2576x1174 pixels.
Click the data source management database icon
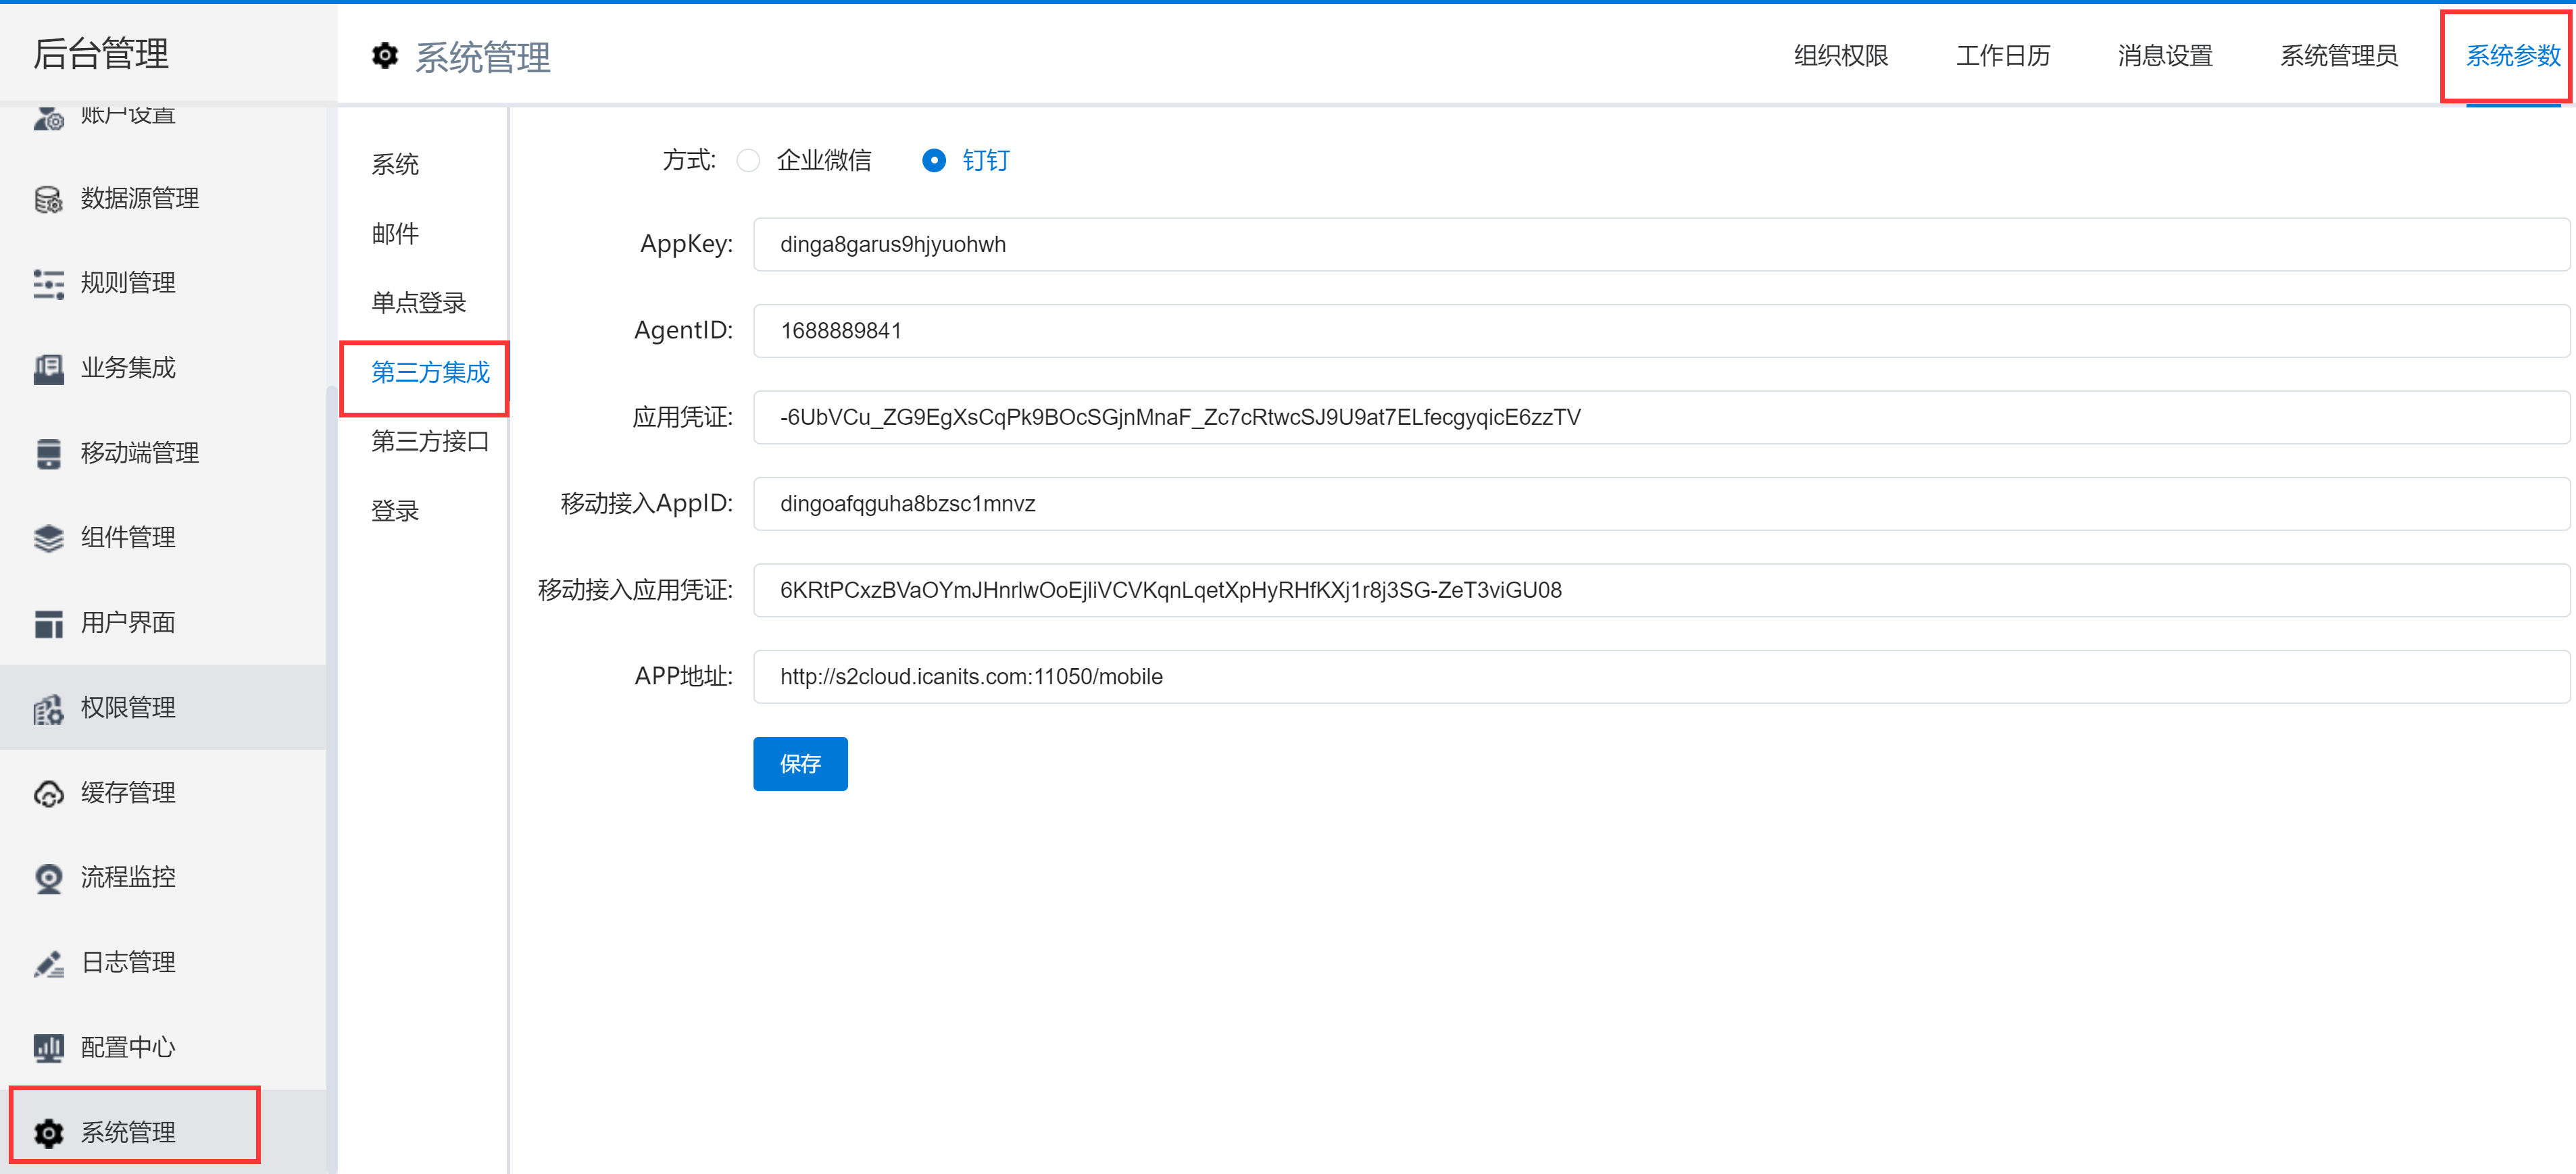(x=48, y=199)
